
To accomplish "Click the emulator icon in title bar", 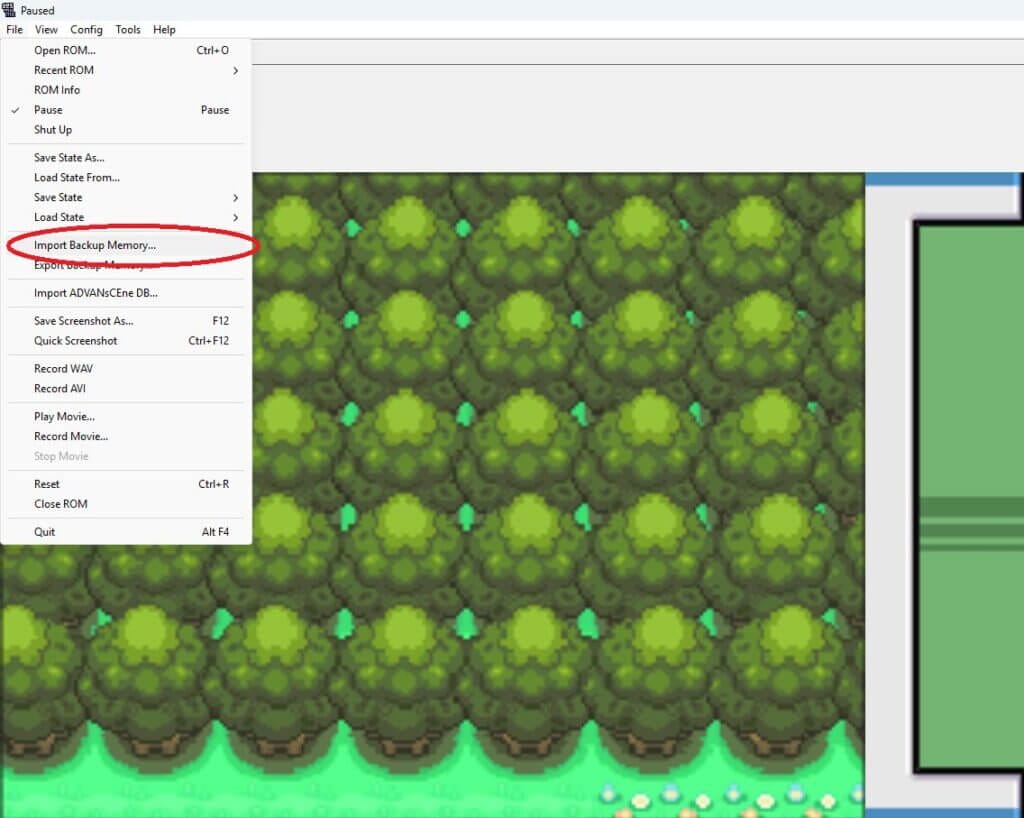I will 10,10.
